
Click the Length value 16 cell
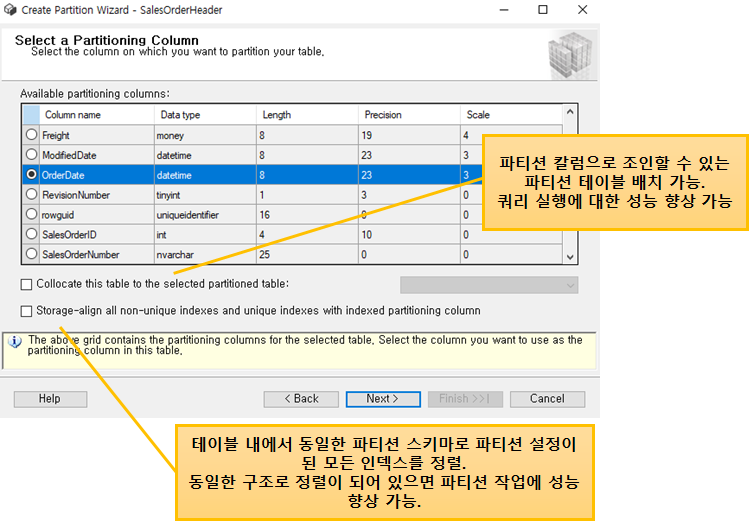pyautogui.click(x=307, y=215)
